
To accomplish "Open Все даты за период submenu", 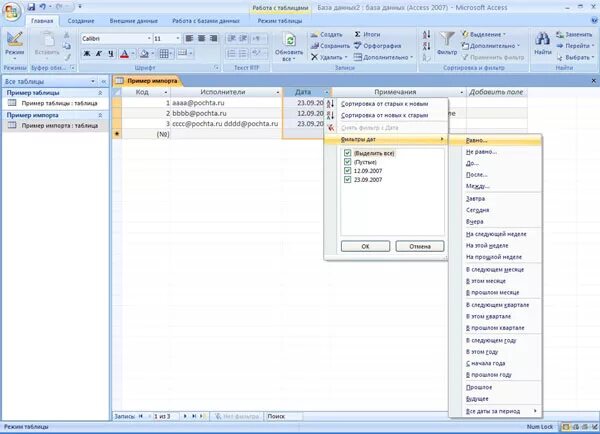I will tap(495, 411).
